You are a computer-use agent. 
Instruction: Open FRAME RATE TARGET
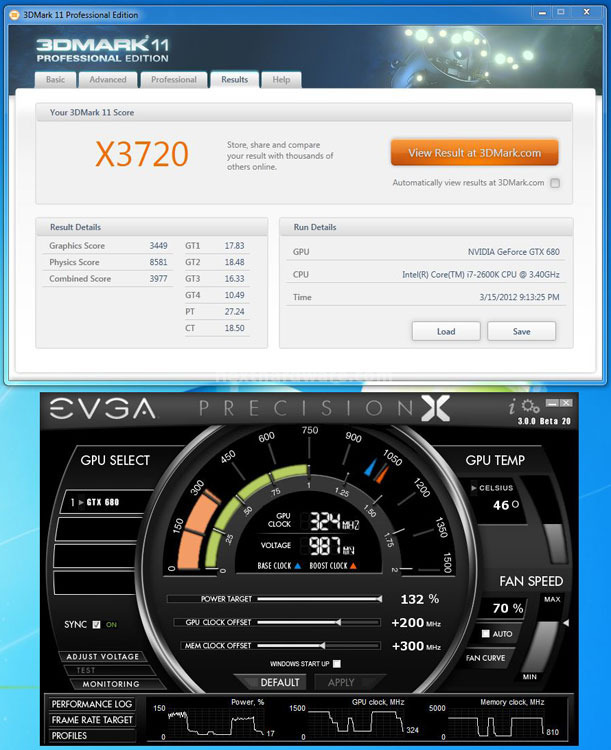coord(91,720)
